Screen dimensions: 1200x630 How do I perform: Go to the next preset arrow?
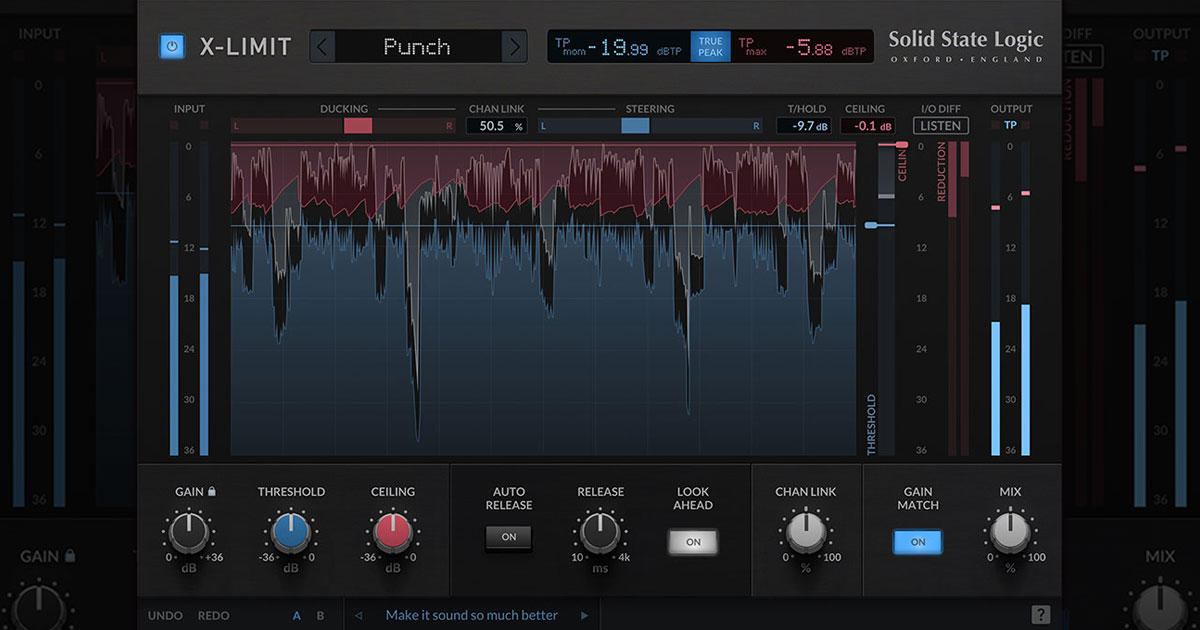click(x=514, y=46)
